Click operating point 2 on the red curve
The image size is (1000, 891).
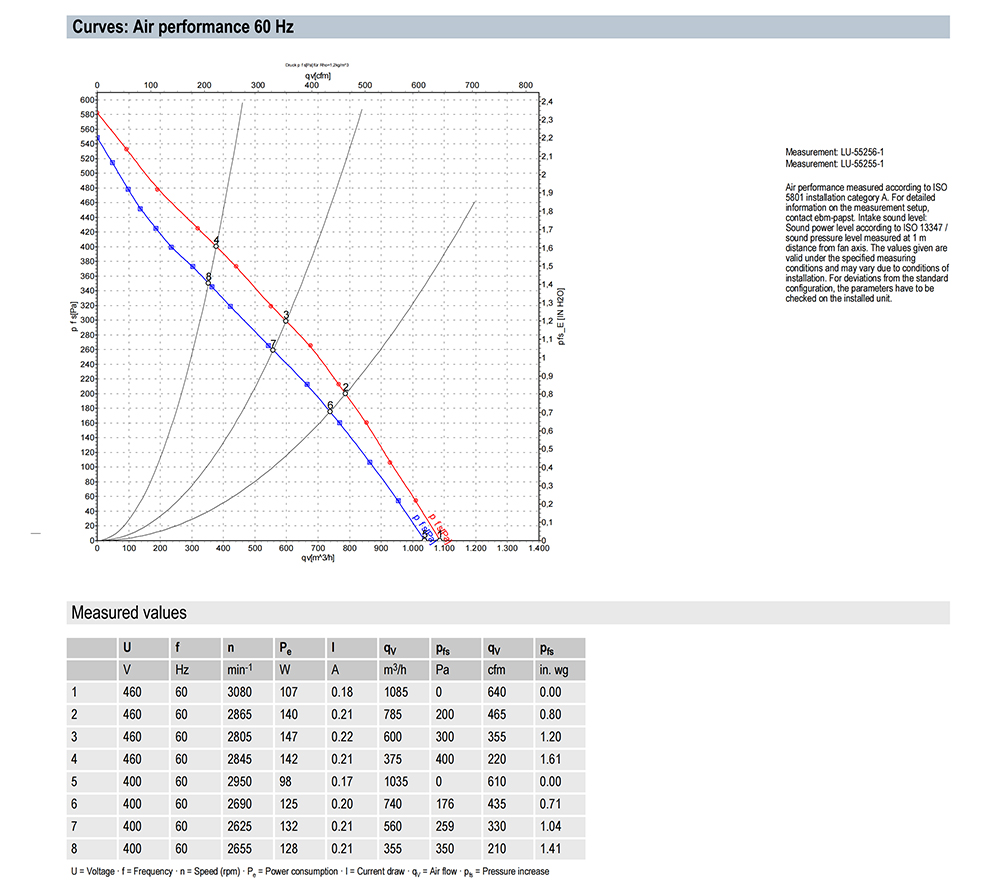click(x=346, y=392)
